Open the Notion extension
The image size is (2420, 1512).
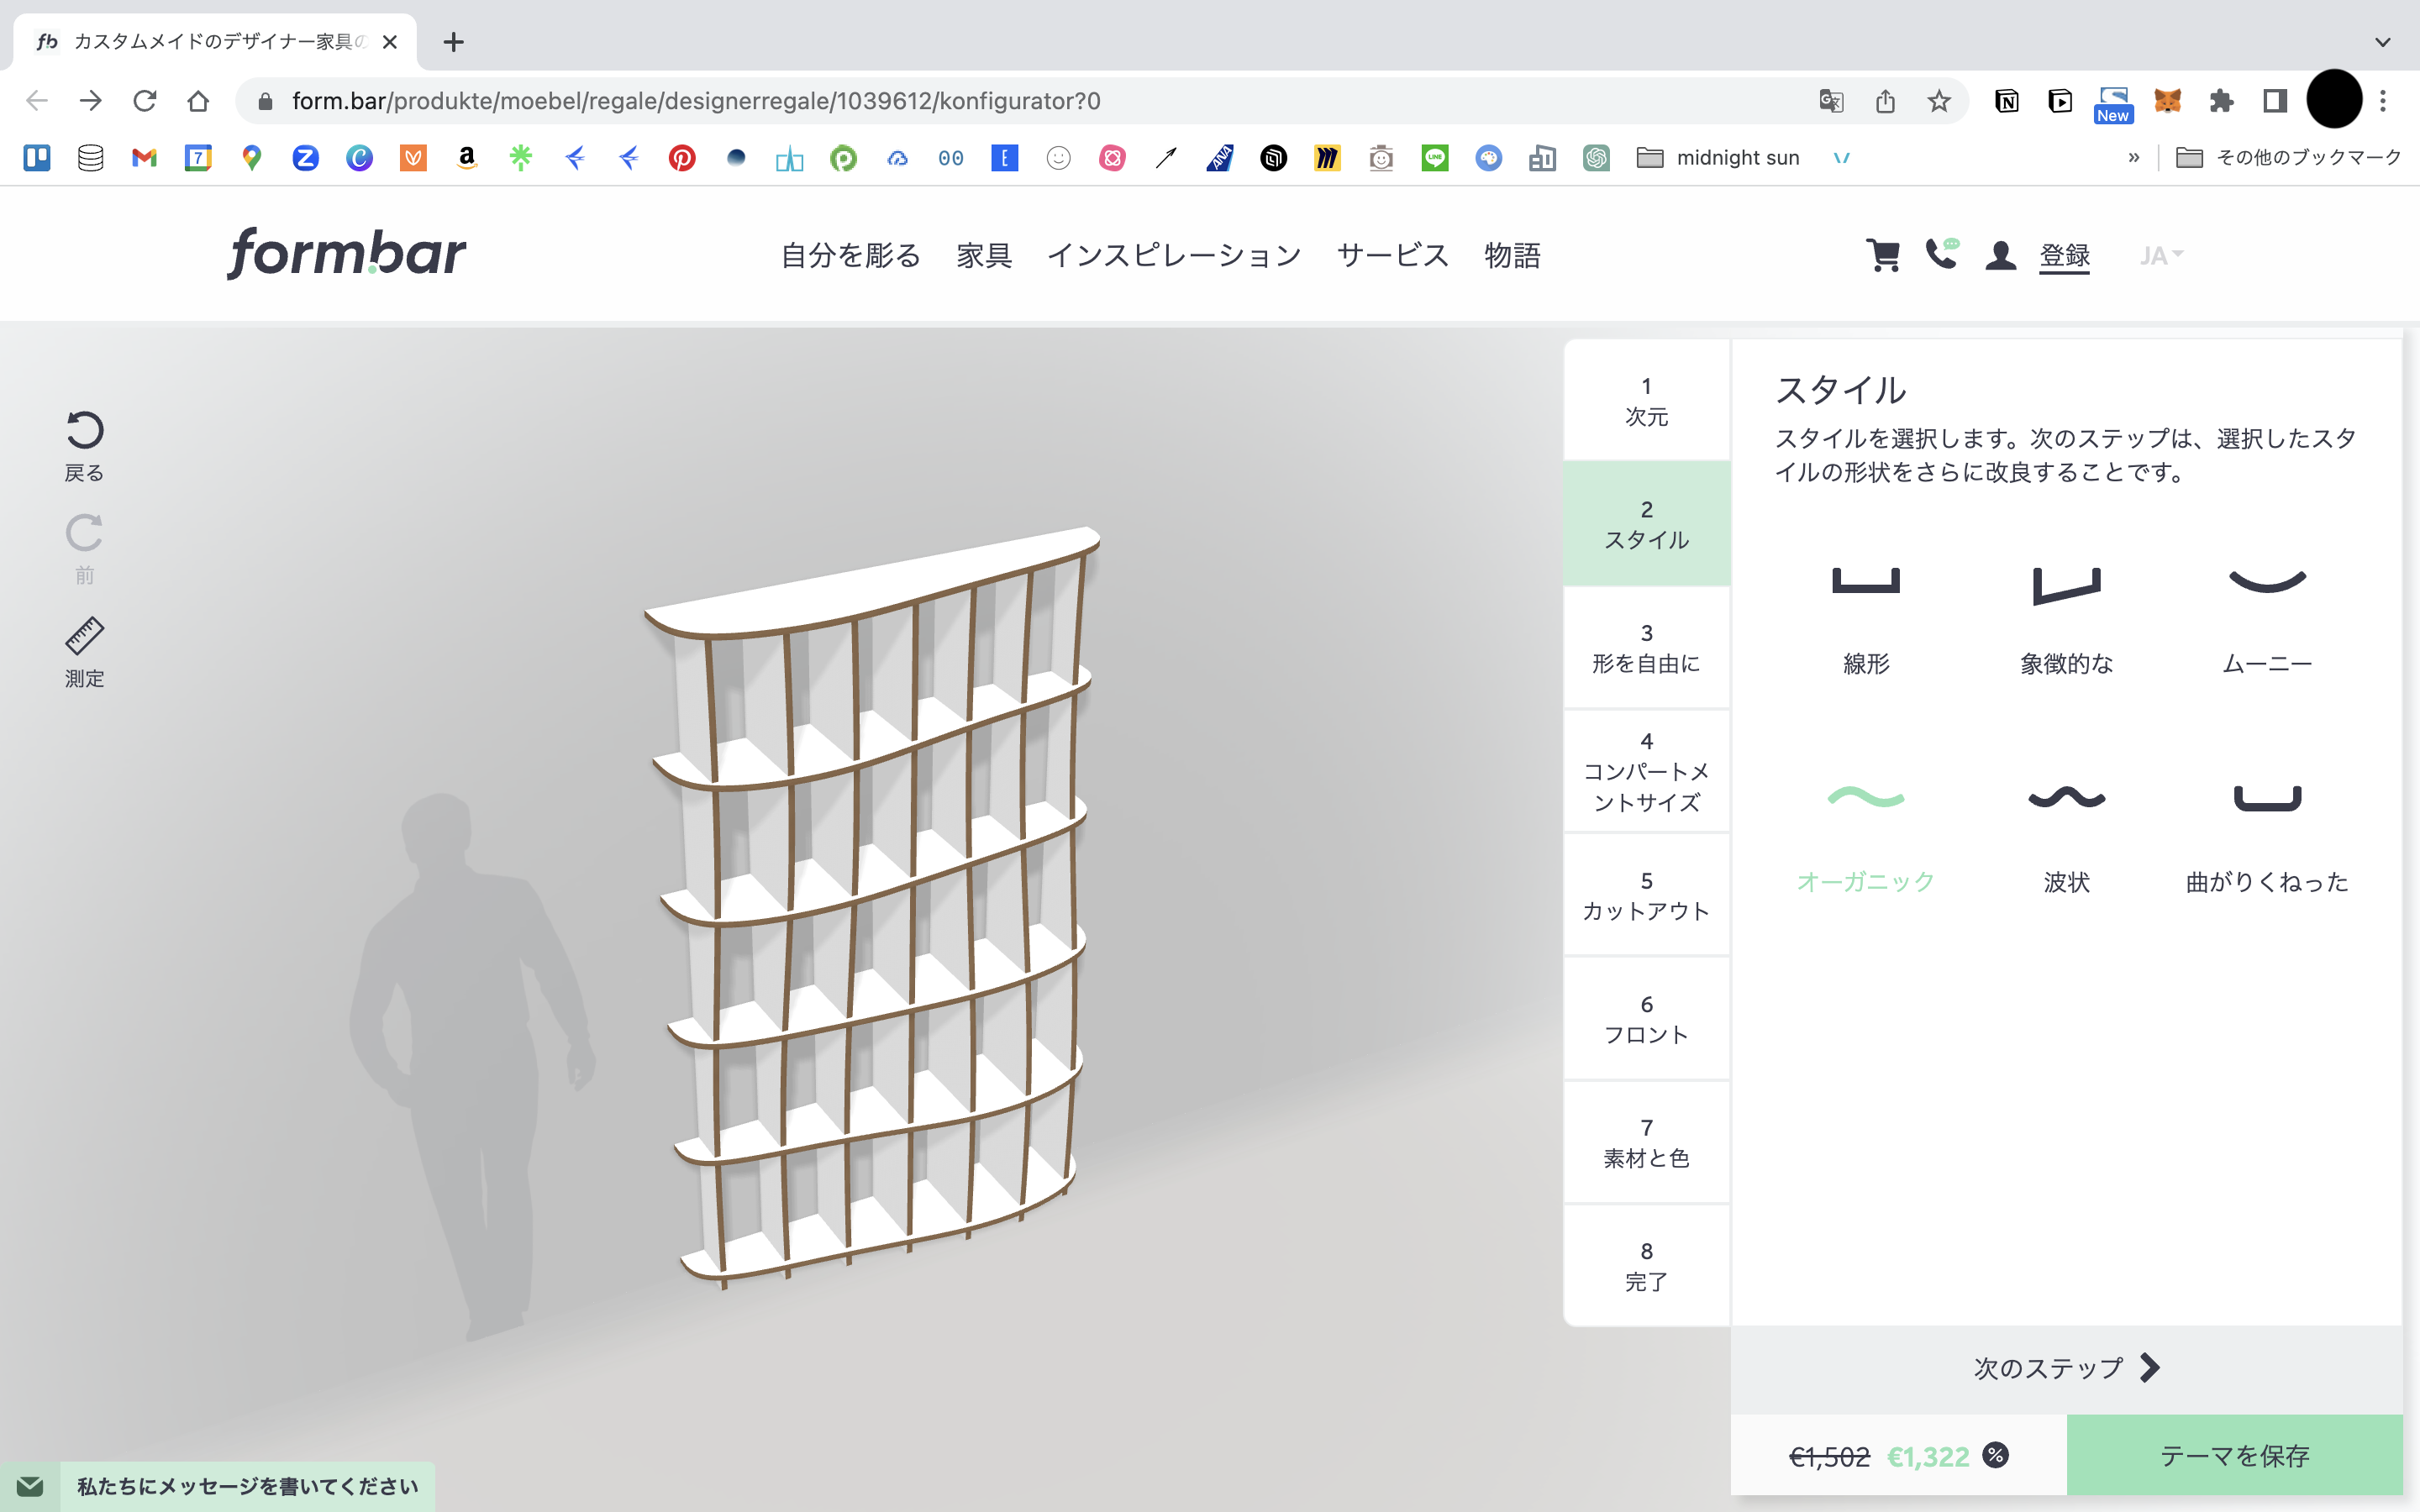point(2006,101)
